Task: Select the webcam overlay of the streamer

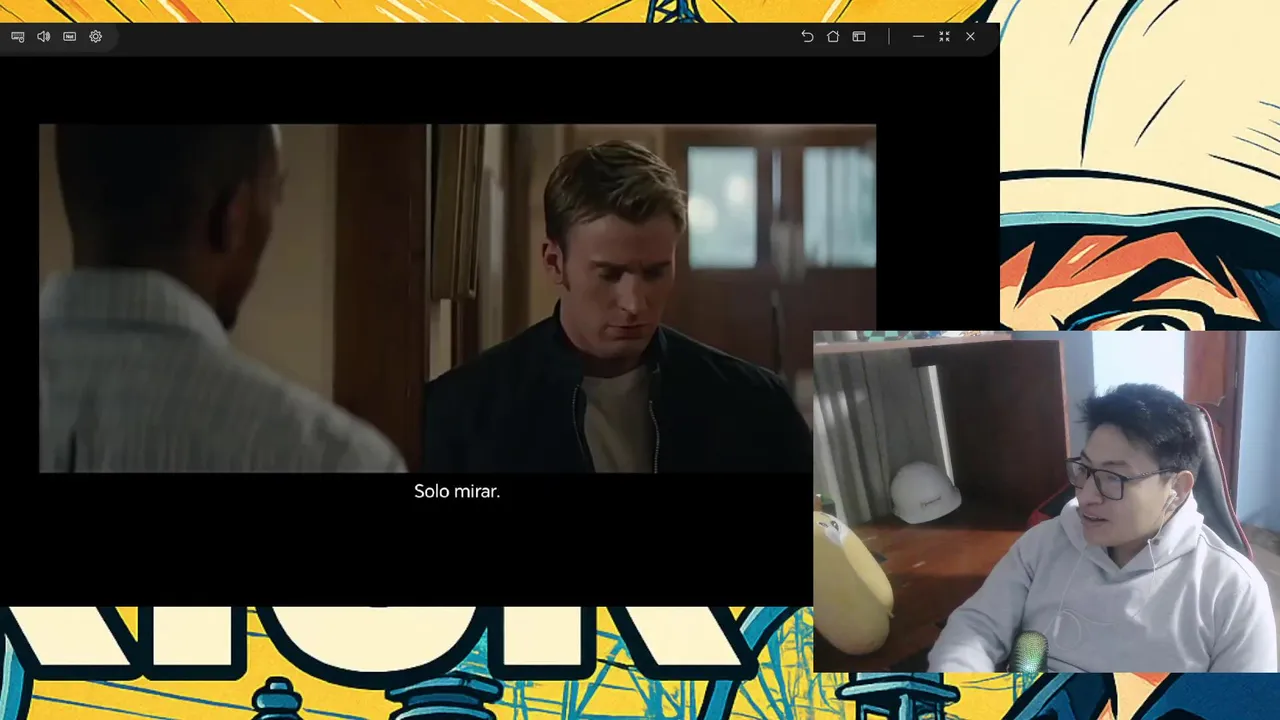Action: [1046, 502]
